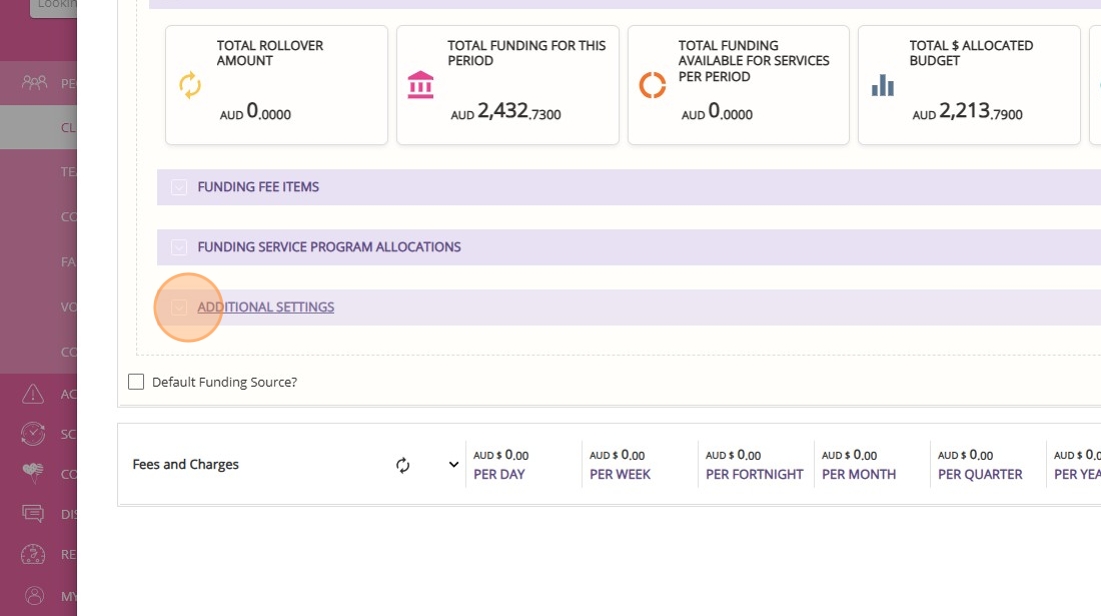Click the Additional Settings link
1101x616 pixels.
266,307
